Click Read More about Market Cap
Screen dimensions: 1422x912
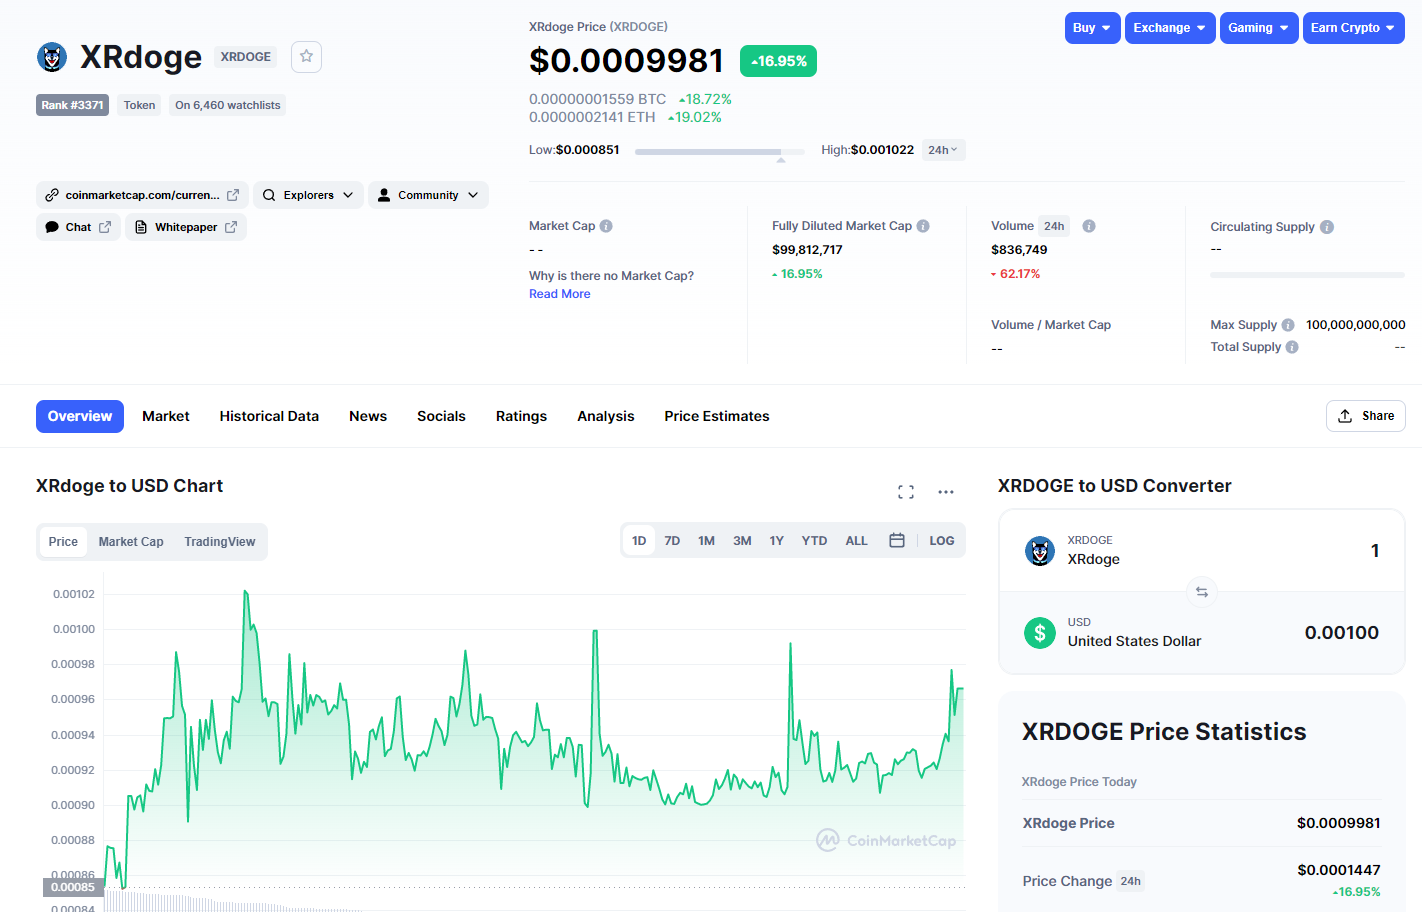pos(559,294)
